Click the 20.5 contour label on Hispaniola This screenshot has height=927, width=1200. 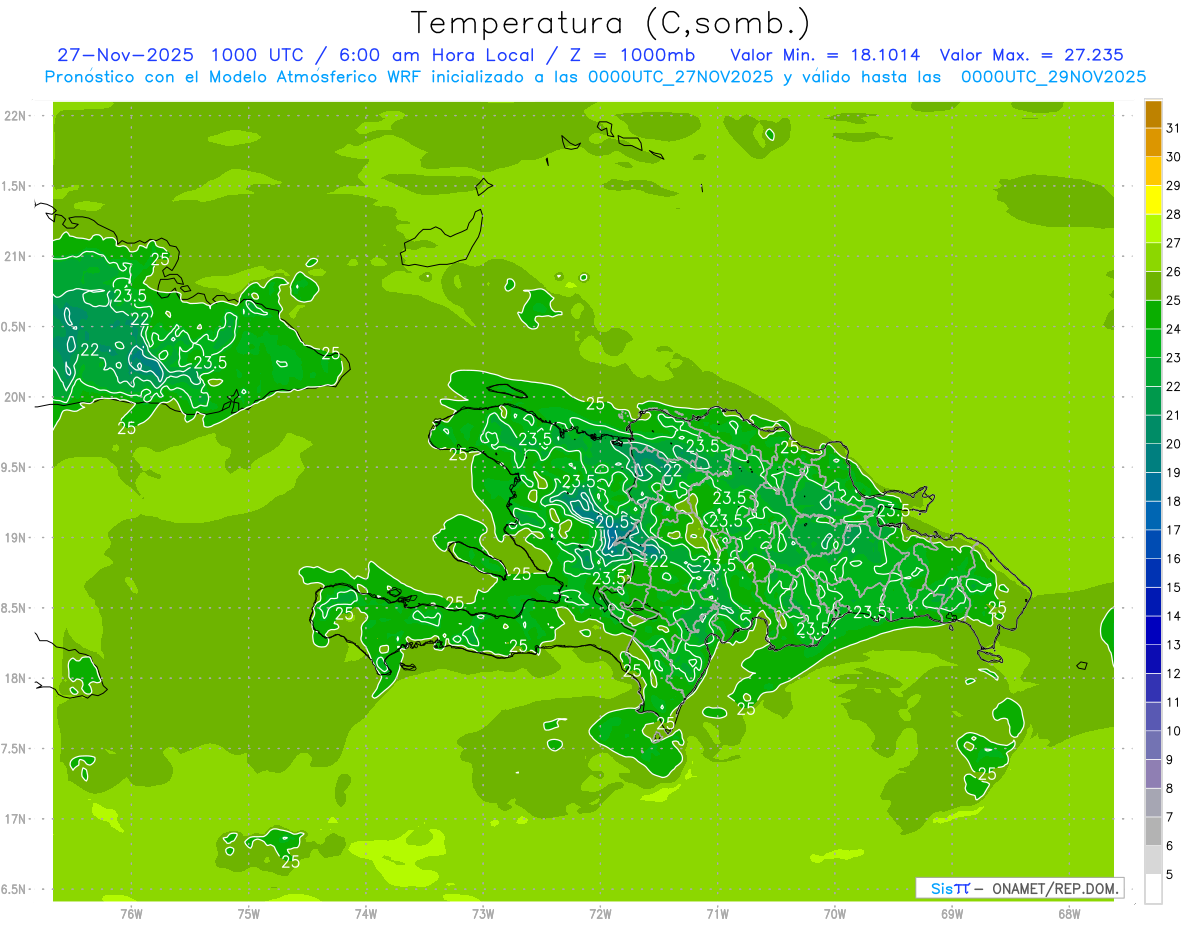click(611, 522)
